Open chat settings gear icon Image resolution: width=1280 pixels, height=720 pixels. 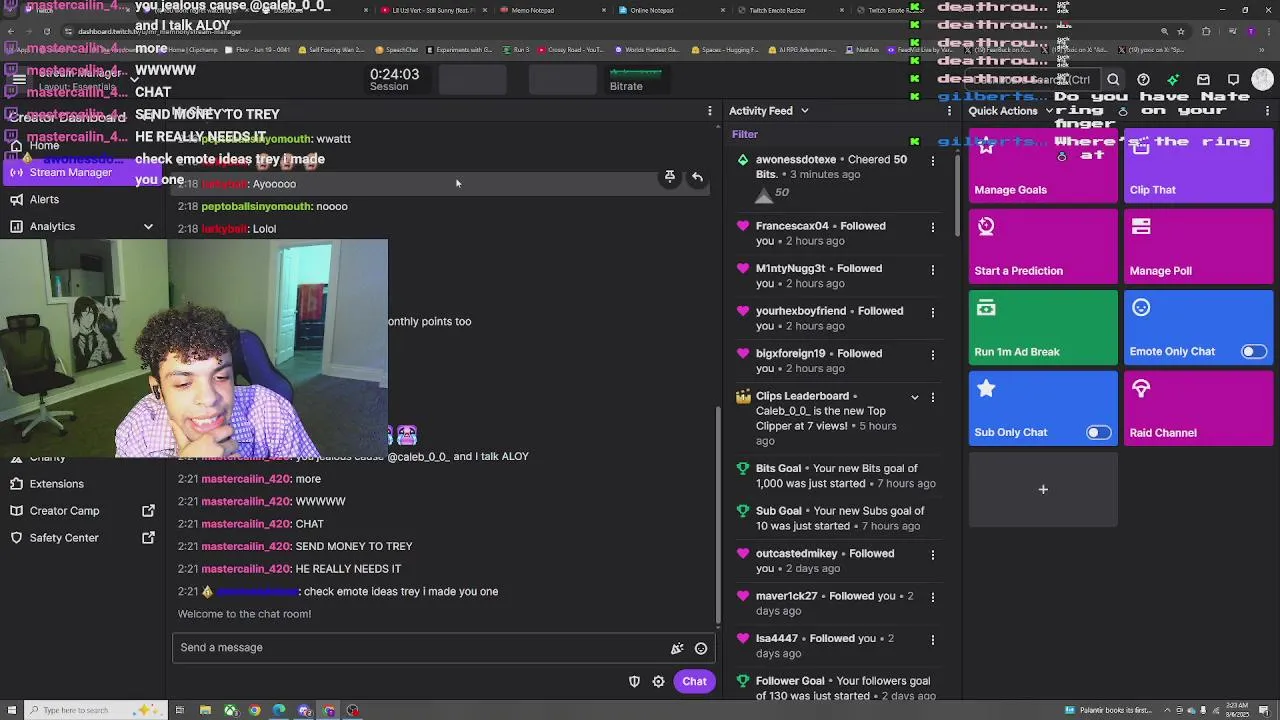[x=658, y=682]
